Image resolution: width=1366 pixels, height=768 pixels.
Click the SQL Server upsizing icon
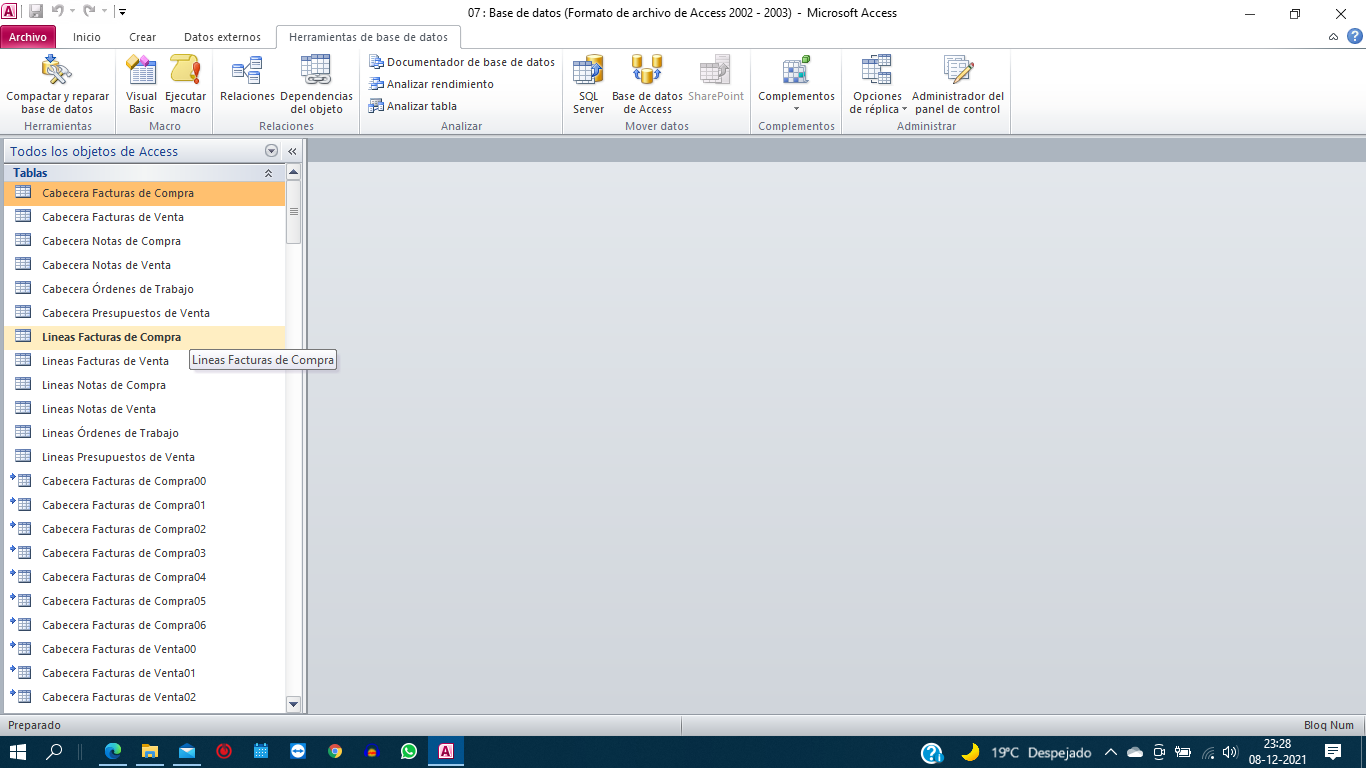click(x=588, y=70)
